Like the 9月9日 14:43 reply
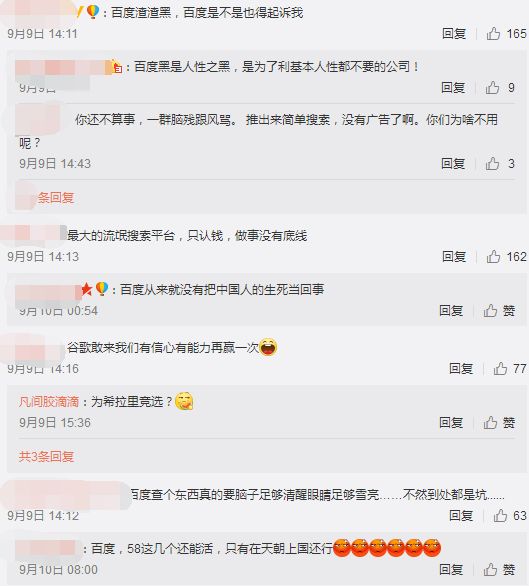 [500, 163]
